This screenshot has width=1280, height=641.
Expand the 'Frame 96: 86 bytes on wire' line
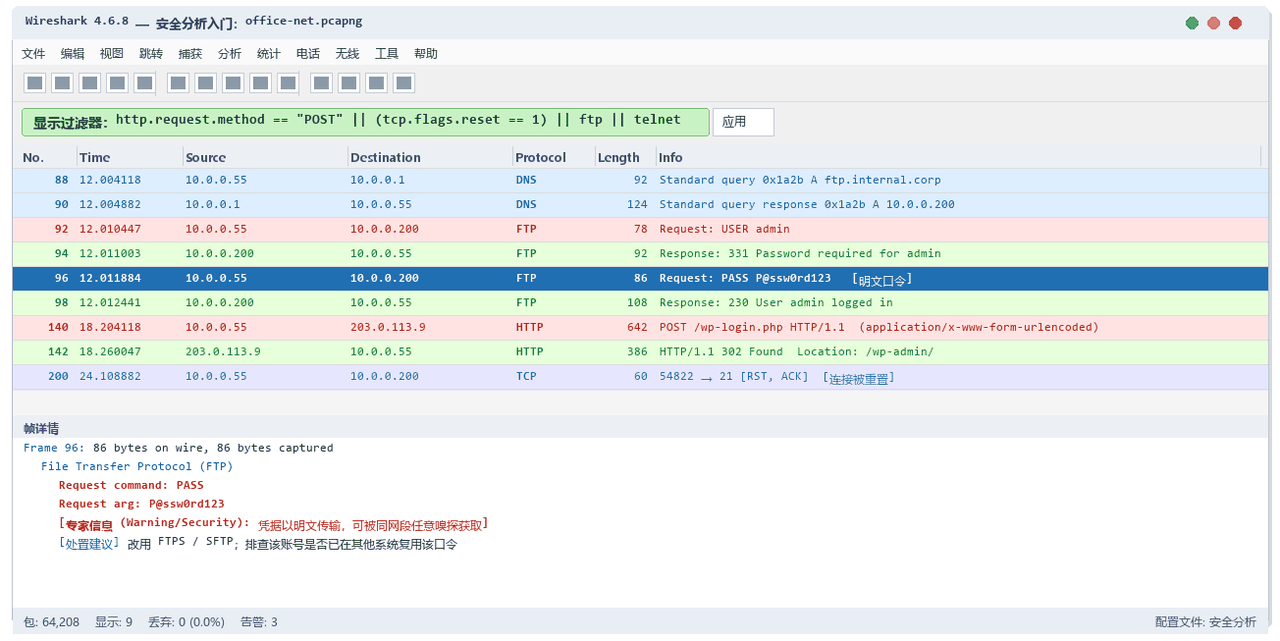(178, 448)
